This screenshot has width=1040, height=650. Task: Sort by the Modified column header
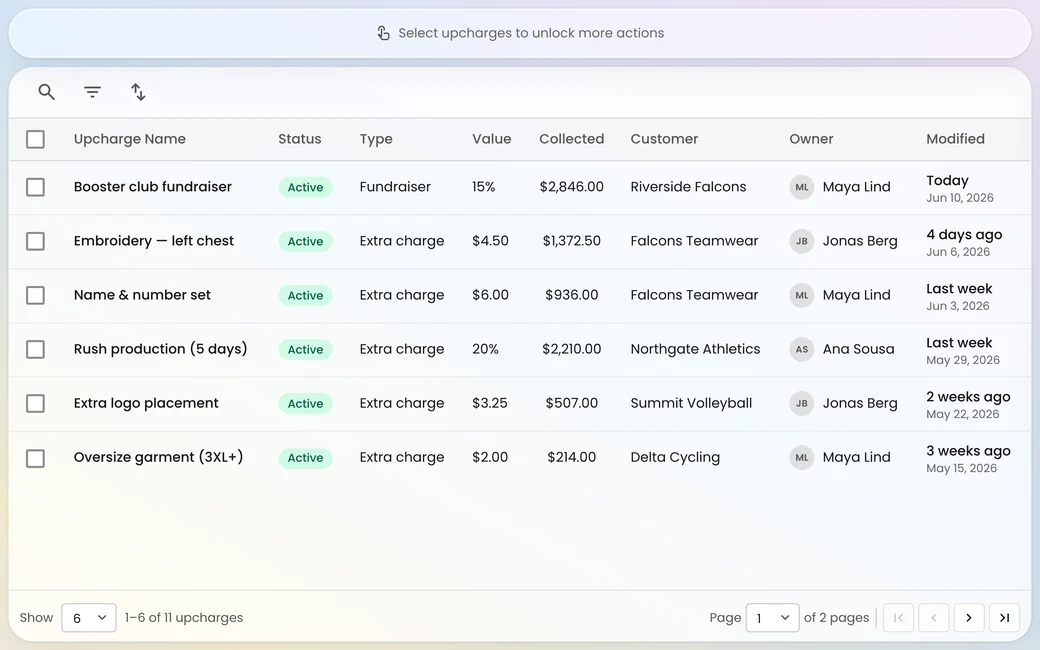point(955,139)
